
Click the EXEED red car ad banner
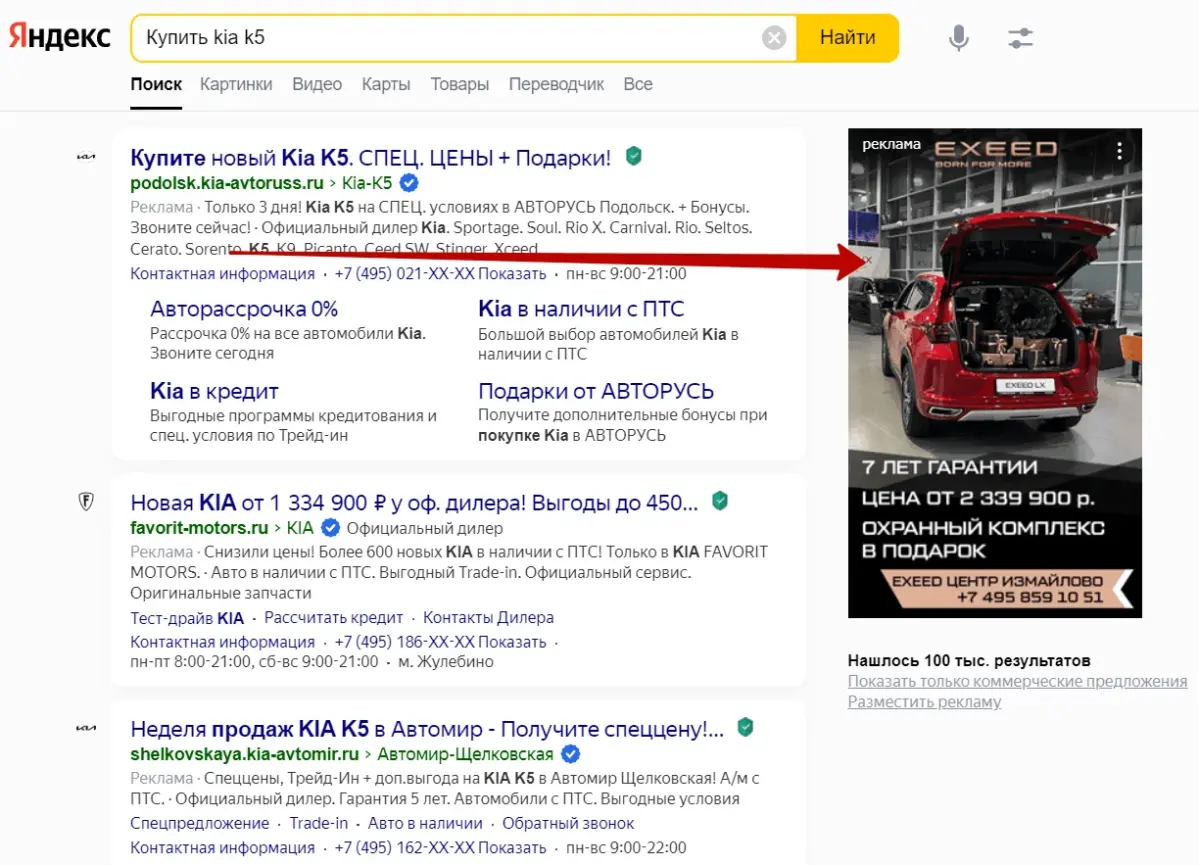pos(994,373)
